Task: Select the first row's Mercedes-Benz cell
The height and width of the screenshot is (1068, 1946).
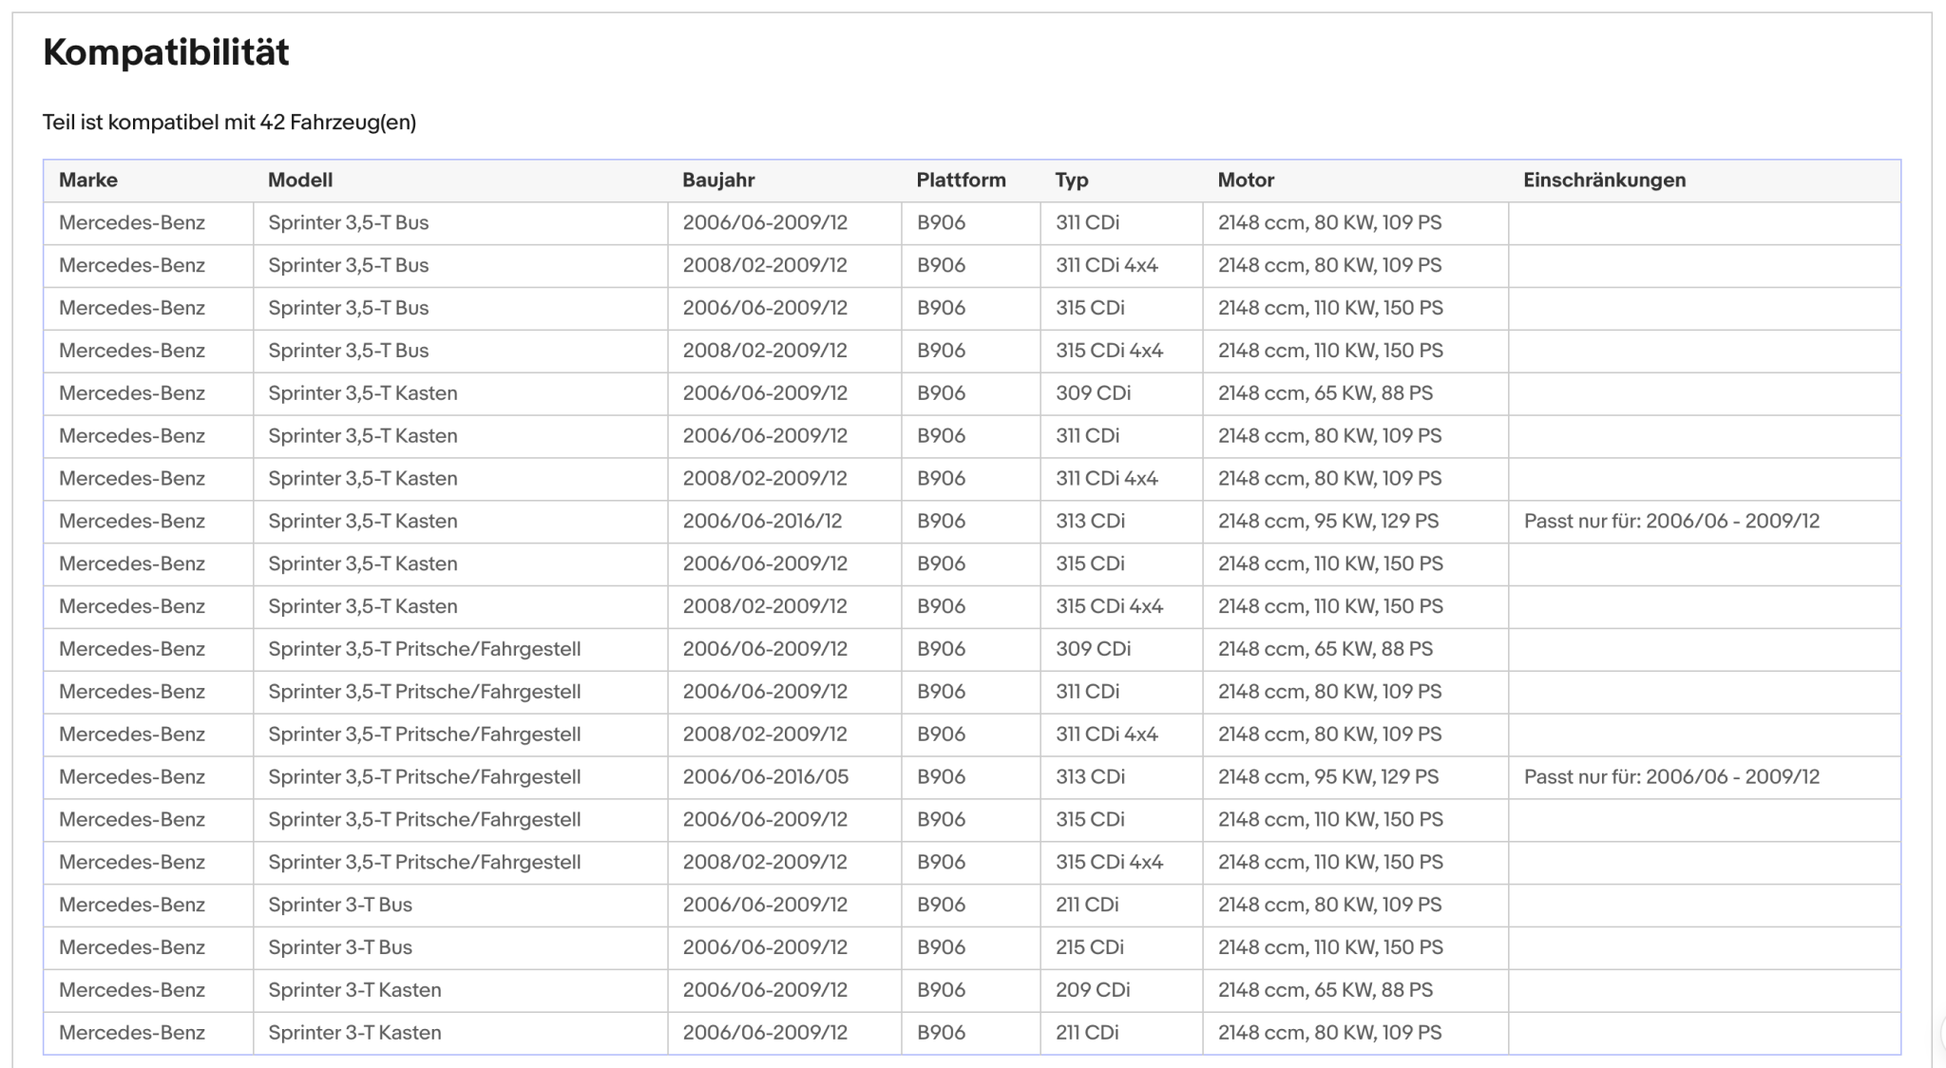Action: (x=132, y=223)
